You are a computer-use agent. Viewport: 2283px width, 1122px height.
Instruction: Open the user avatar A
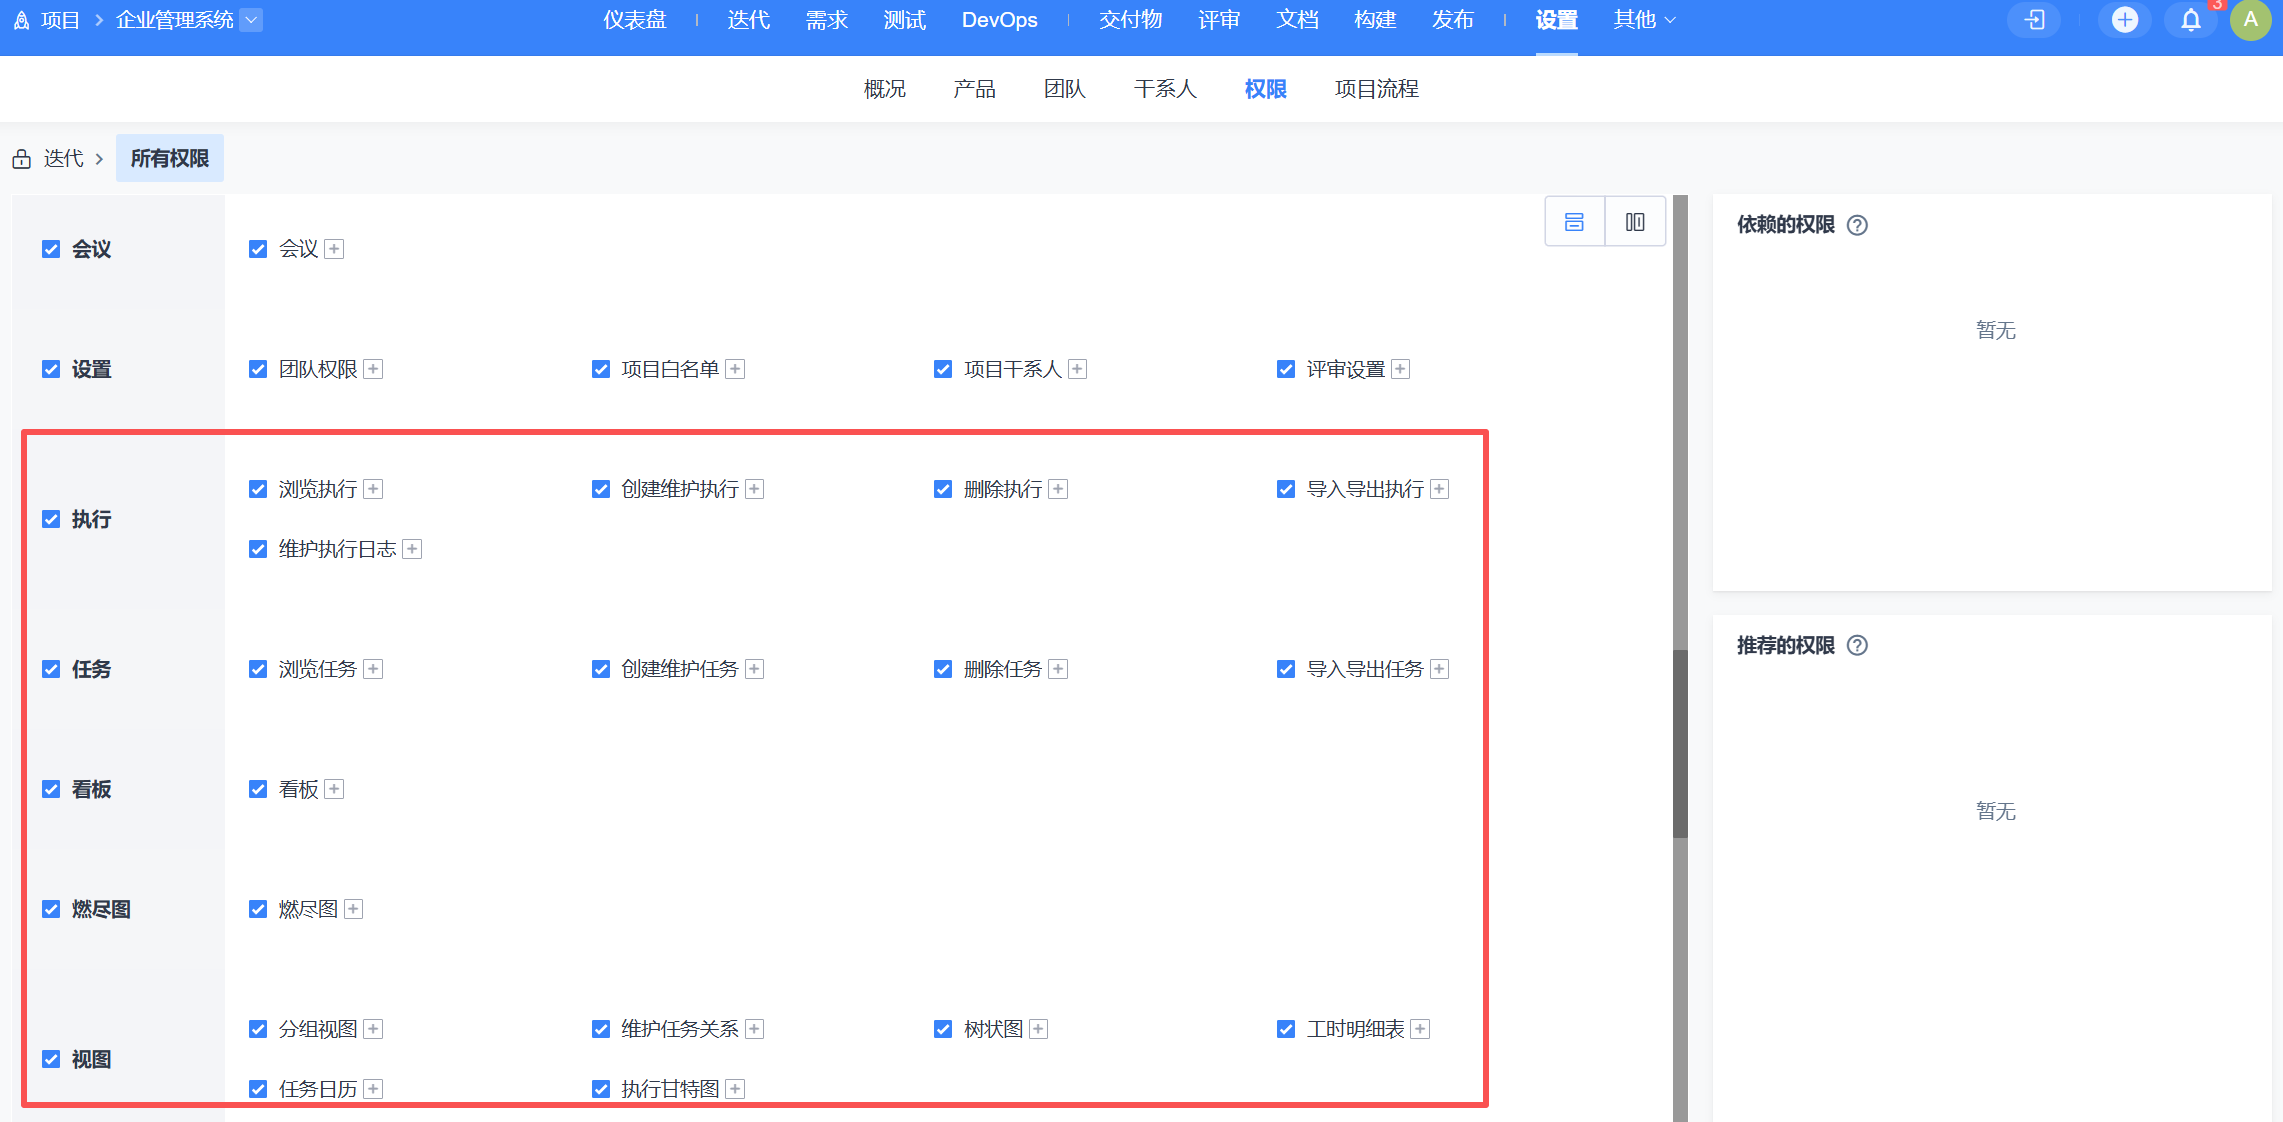2250,20
